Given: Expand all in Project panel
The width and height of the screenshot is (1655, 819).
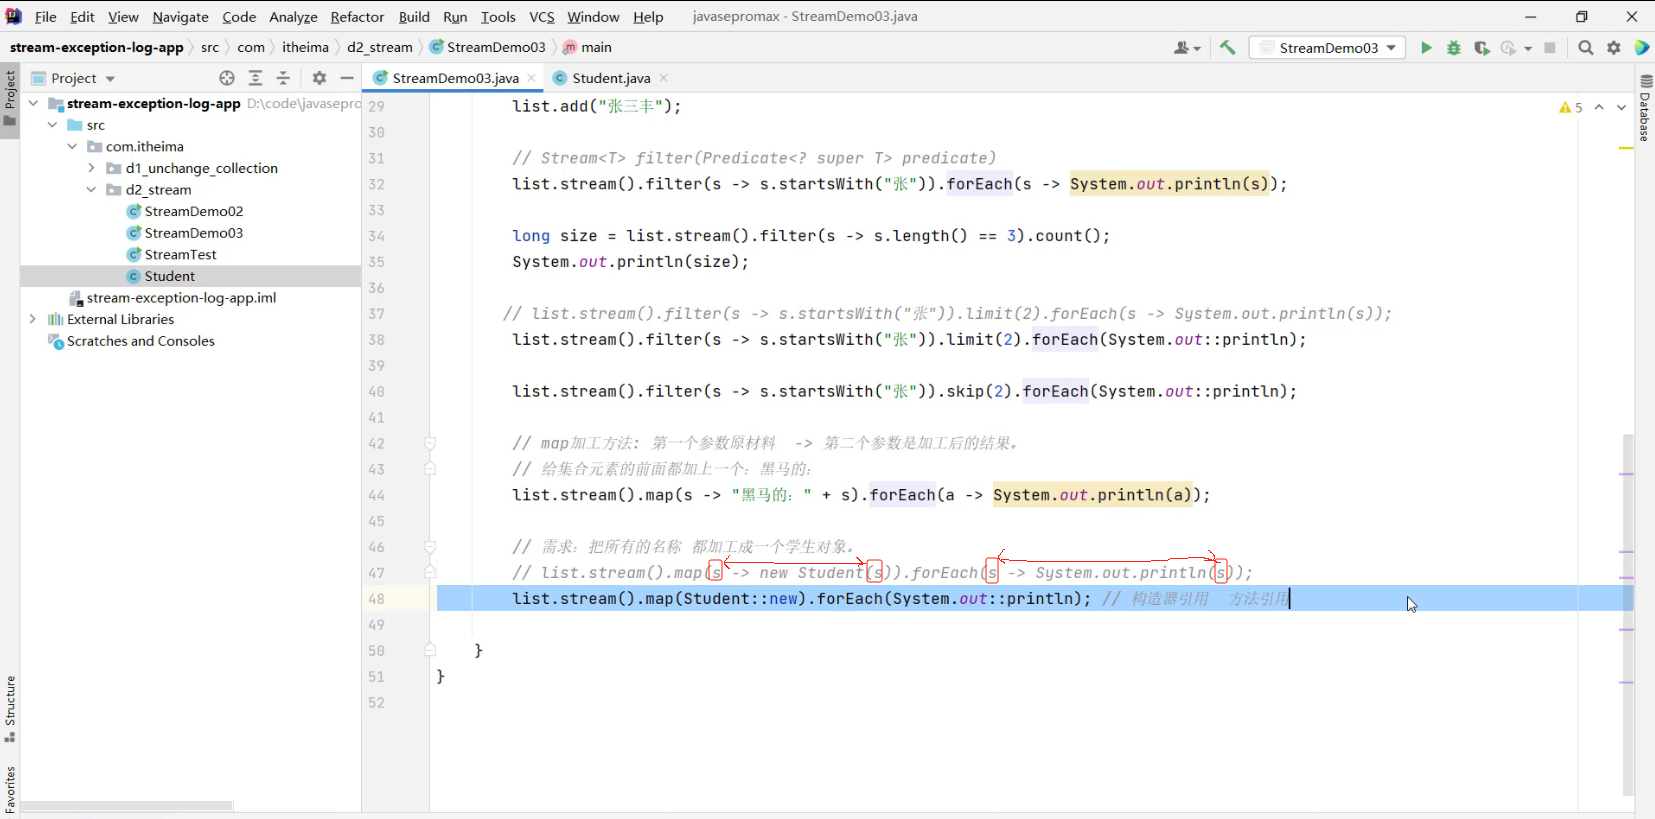Looking at the screenshot, I should tap(255, 78).
